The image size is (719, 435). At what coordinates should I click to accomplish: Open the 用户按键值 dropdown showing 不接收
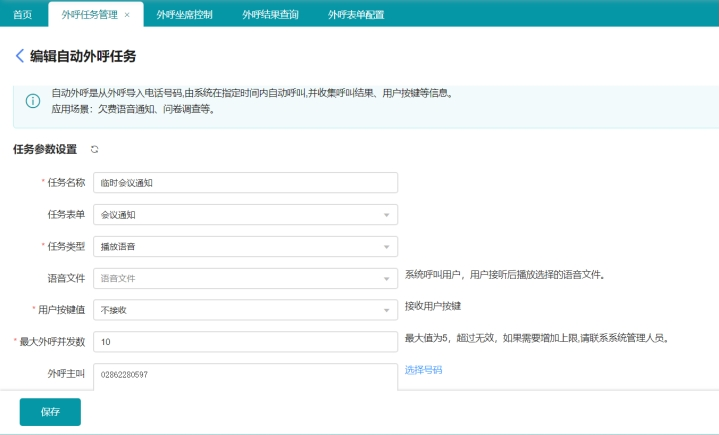[x=244, y=310]
